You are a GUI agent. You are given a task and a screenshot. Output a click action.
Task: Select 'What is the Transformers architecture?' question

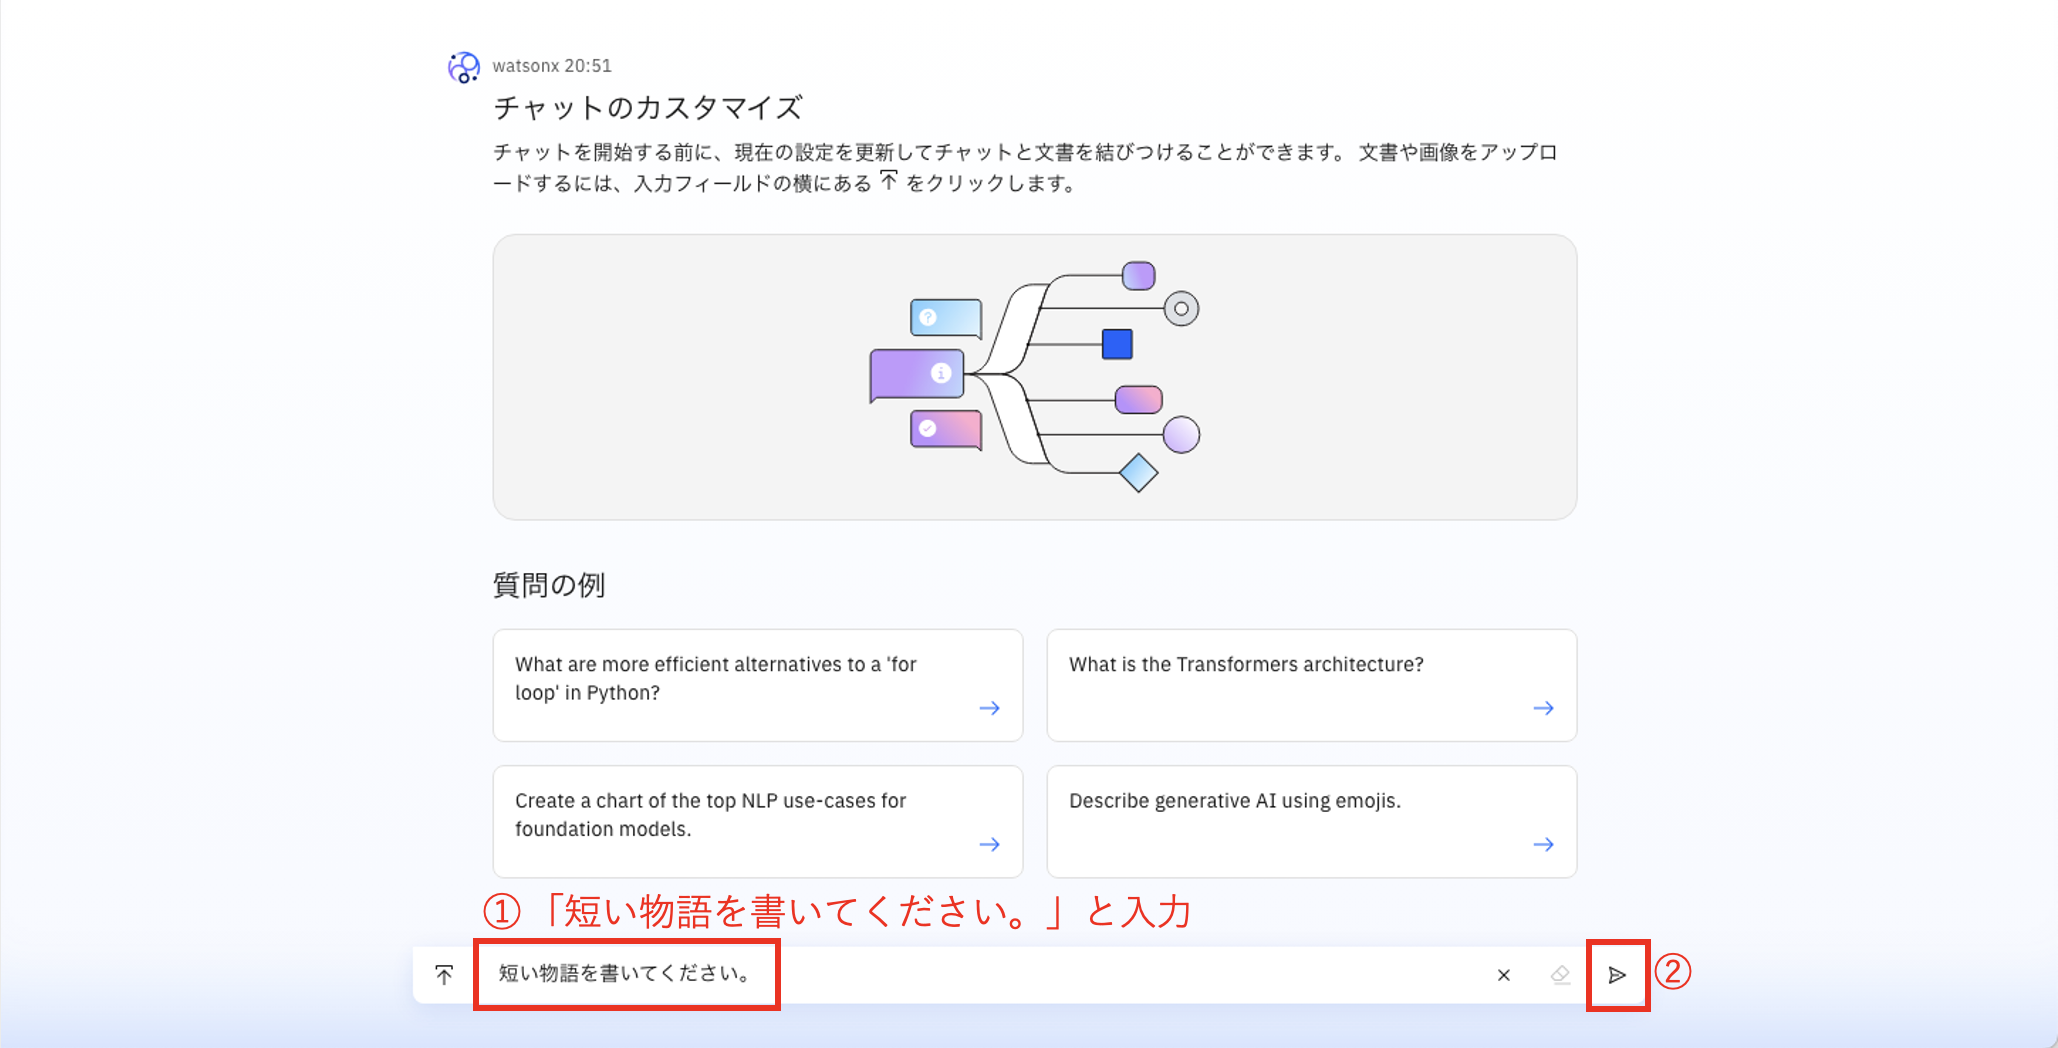1245,665
